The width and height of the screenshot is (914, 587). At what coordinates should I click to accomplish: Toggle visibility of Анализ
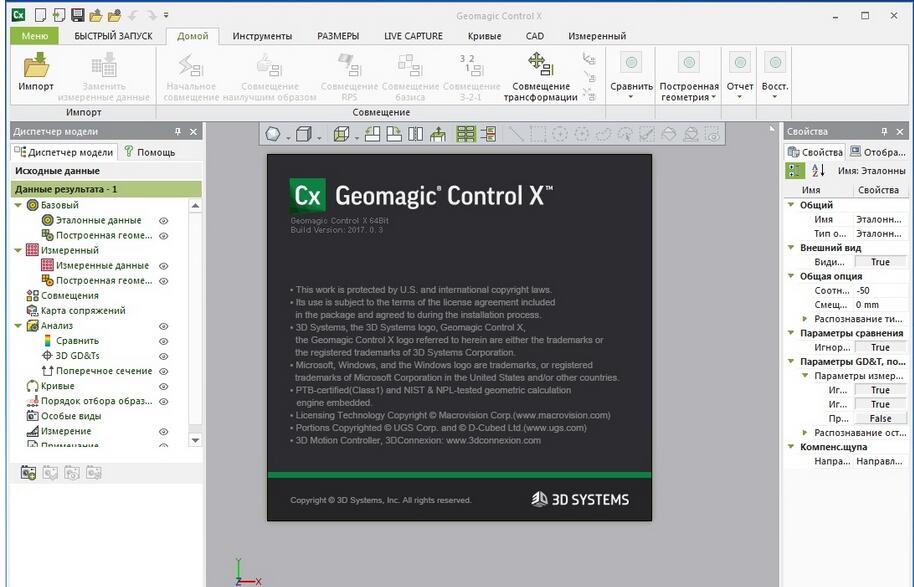(x=164, y=326)
